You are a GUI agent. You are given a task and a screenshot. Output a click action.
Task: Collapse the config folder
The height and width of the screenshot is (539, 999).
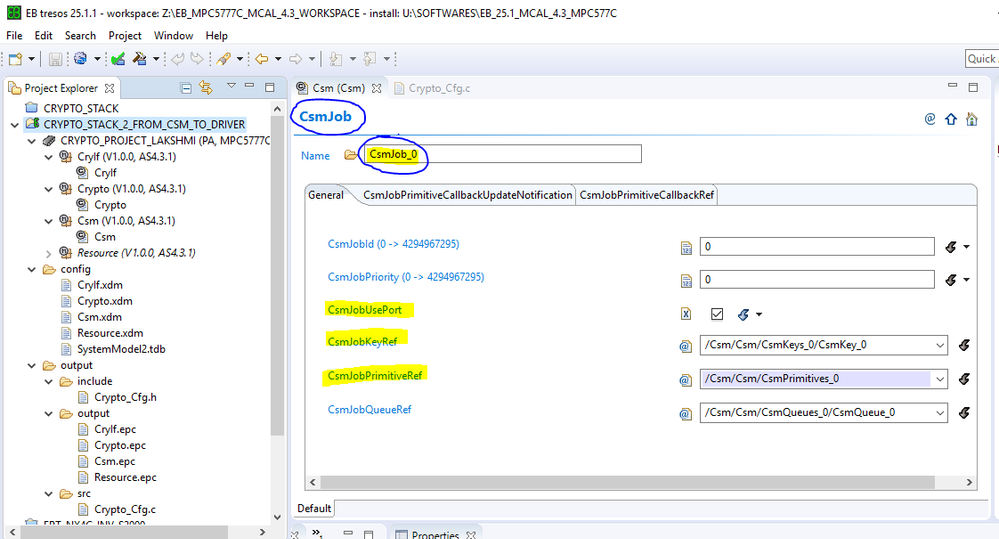pos(31,270)
